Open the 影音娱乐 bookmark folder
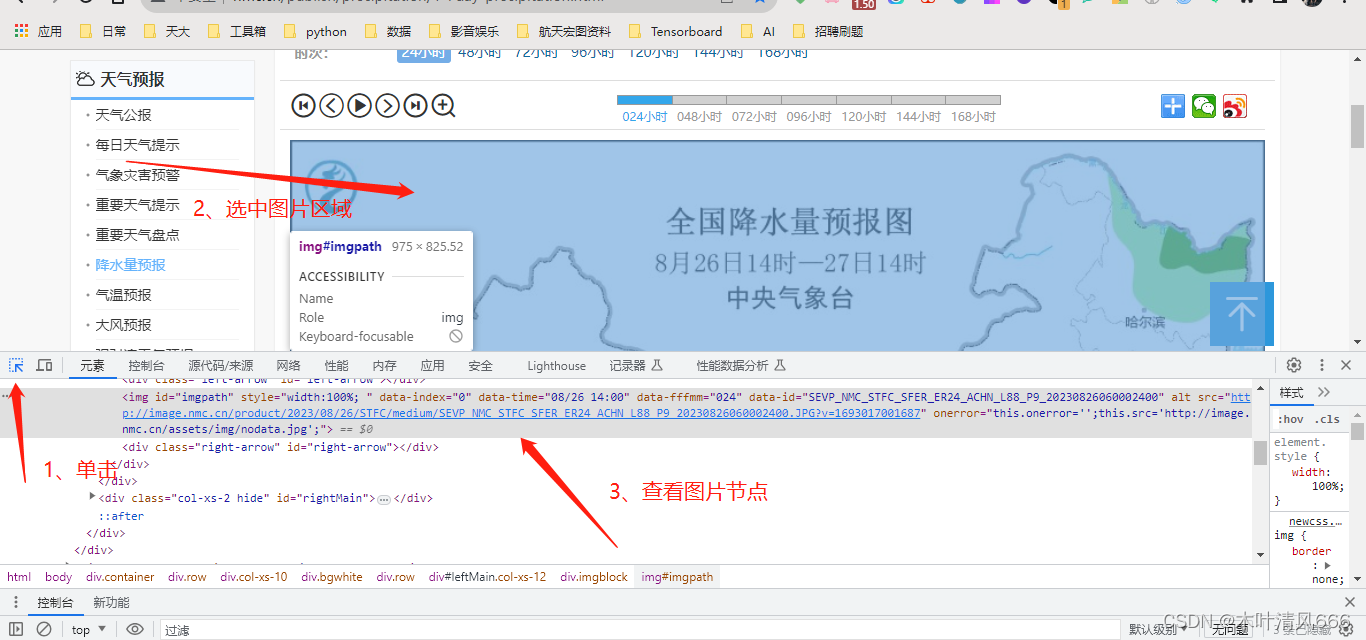The height and width of the screenshot is (640, 1366). click(463, 31)
